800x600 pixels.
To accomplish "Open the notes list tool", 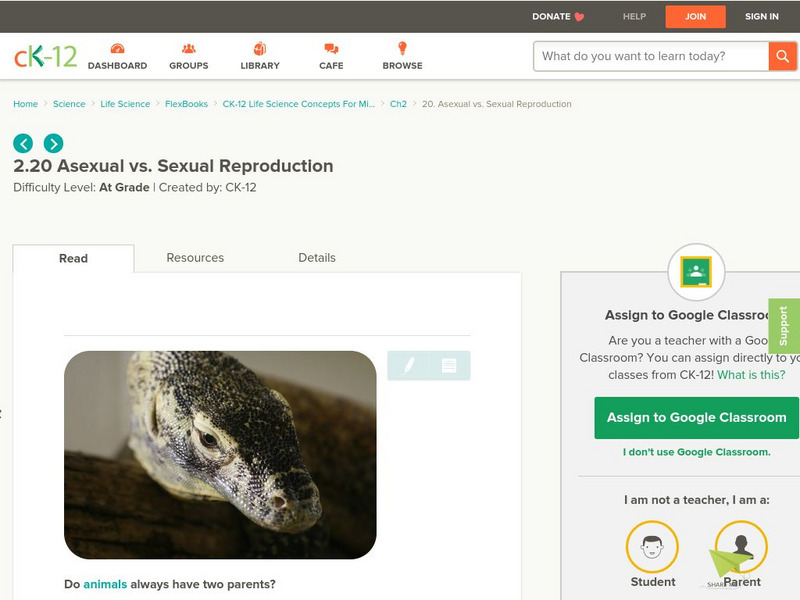I will (x=449, y=366).
